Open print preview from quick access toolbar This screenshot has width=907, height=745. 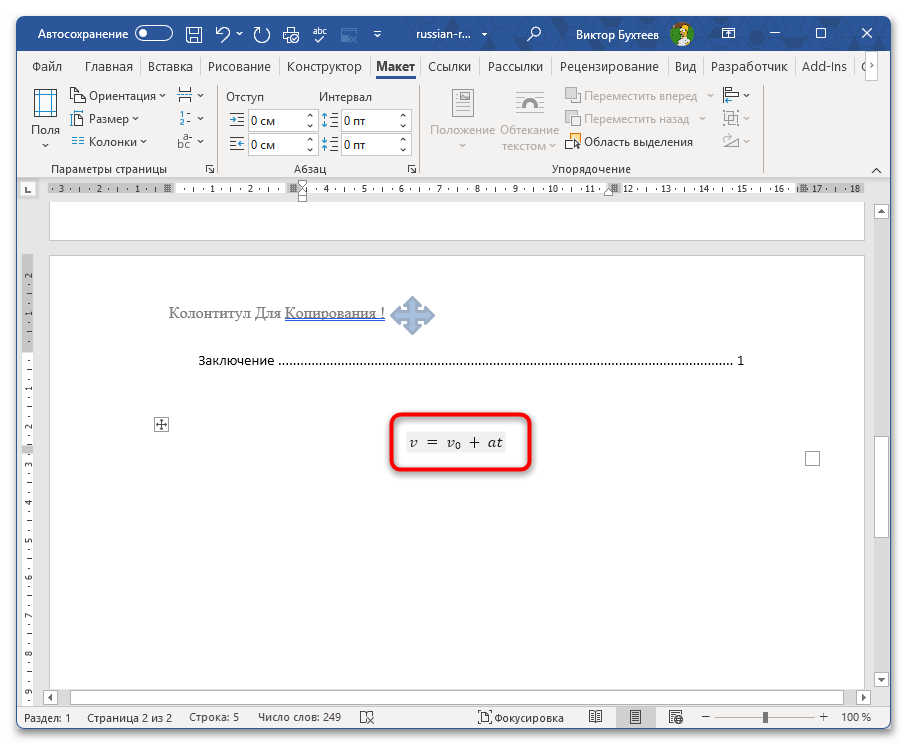click(290, 35)
